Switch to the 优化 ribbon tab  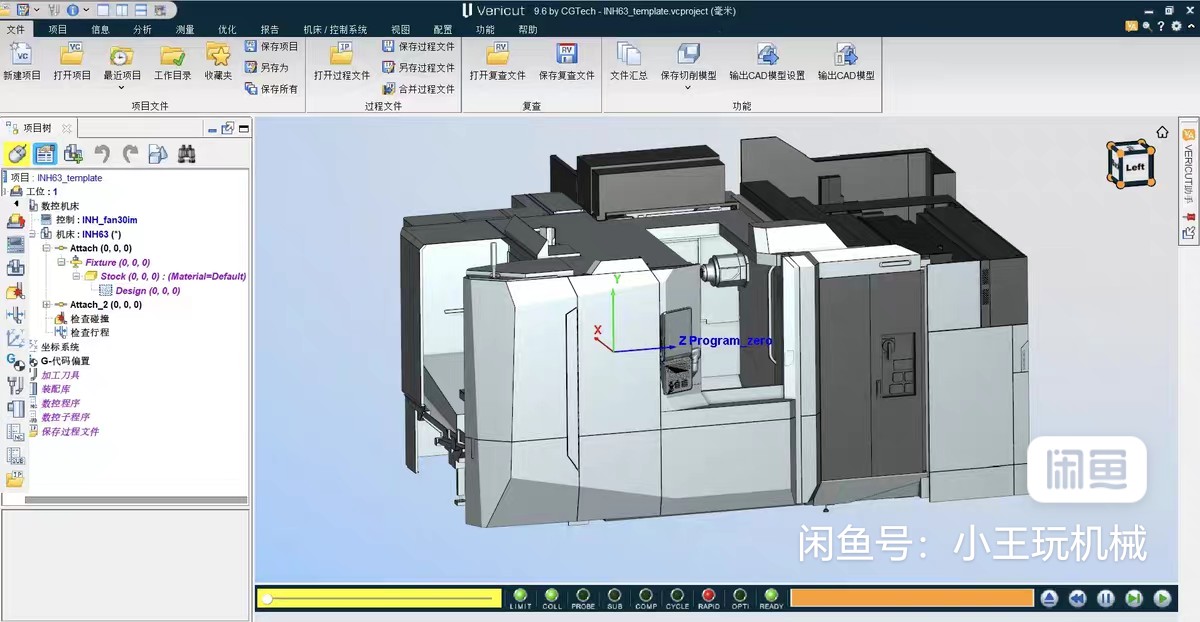(227, 30)
